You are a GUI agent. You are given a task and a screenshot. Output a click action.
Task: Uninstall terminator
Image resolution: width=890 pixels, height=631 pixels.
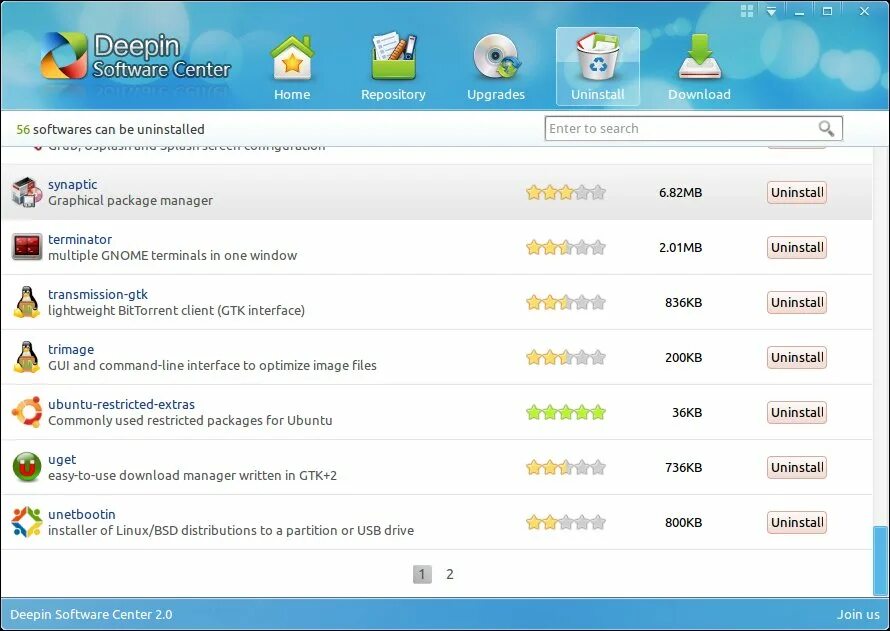tap(797, 247)
